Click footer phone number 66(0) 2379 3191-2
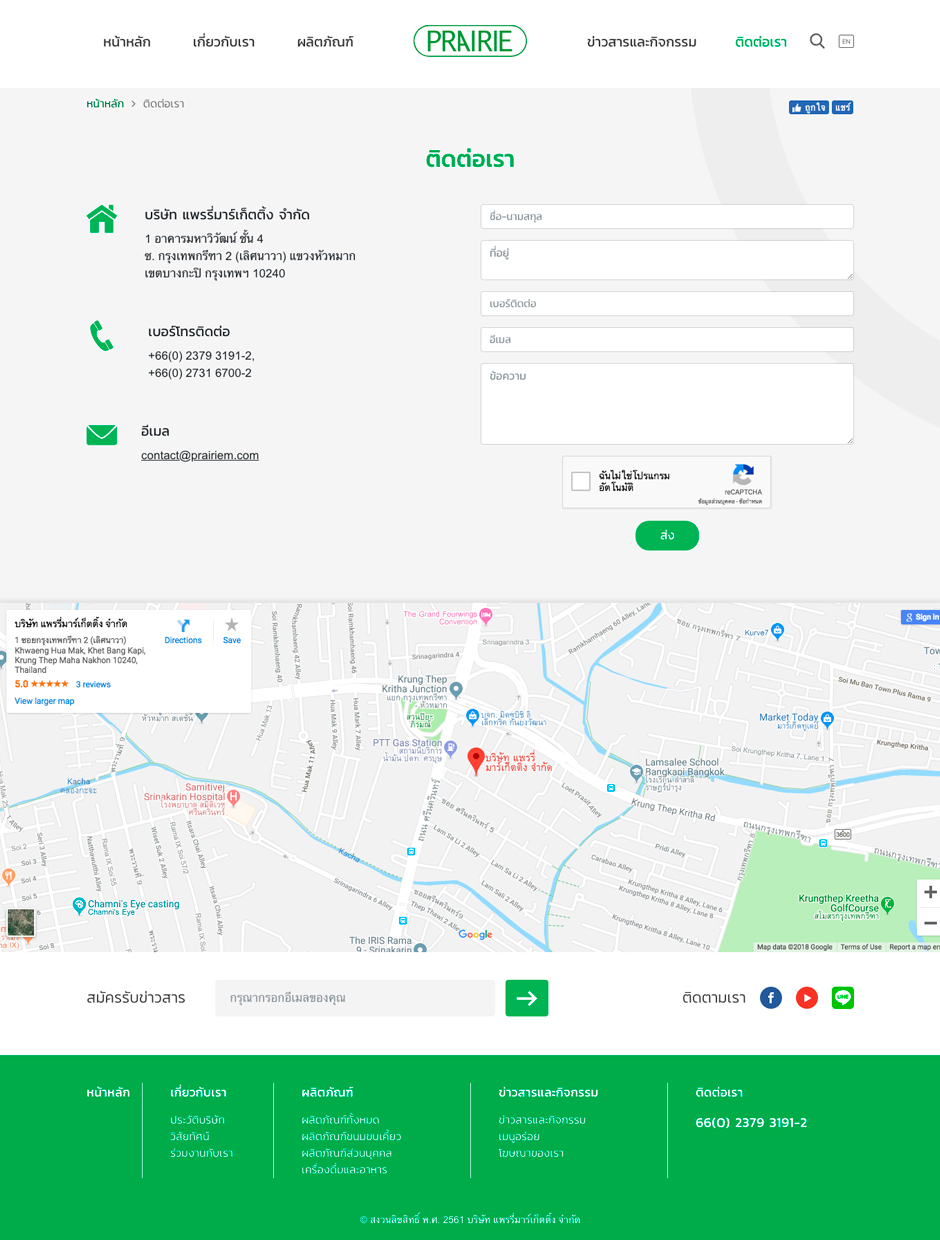The width and height of the screenshot is (940, 1240). tap(751, 1122)
